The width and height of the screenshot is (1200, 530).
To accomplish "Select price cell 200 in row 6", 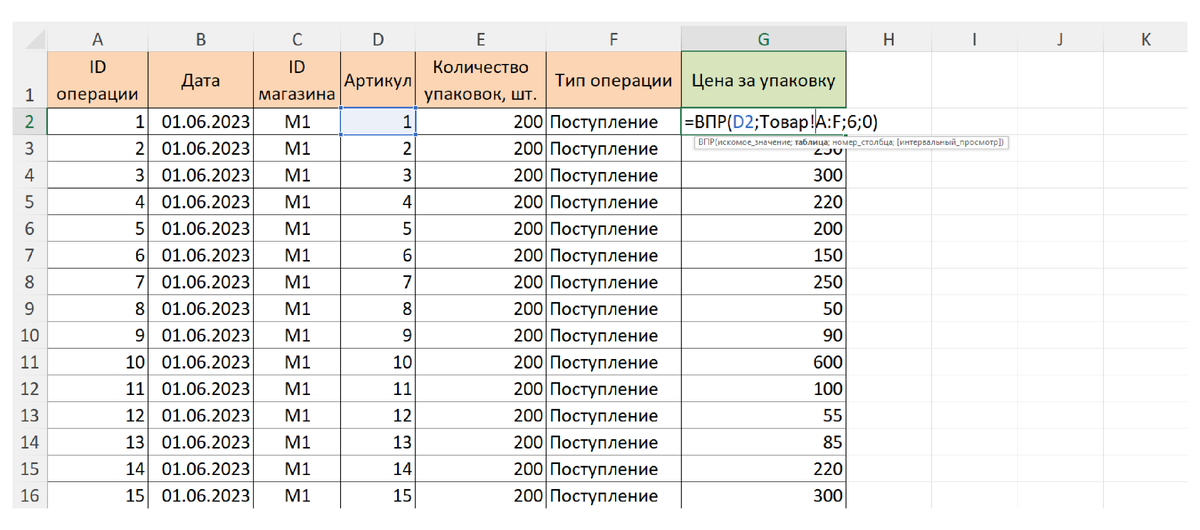I will pyautogui.click(x=763, y=228).
